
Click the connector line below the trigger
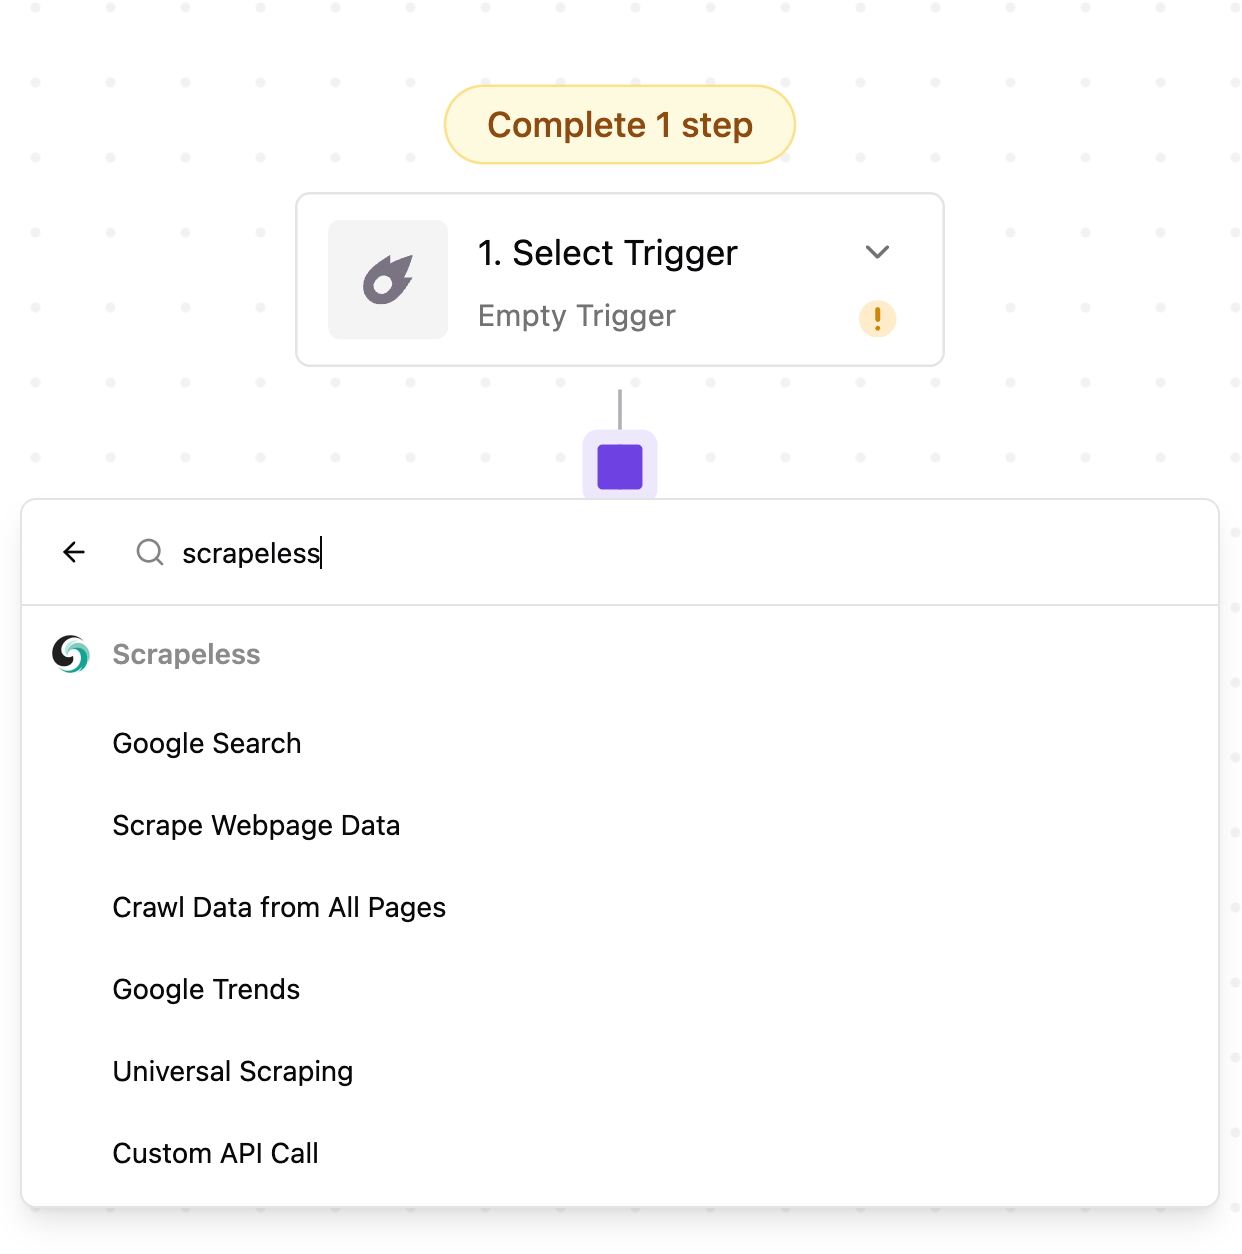[620, 408]
